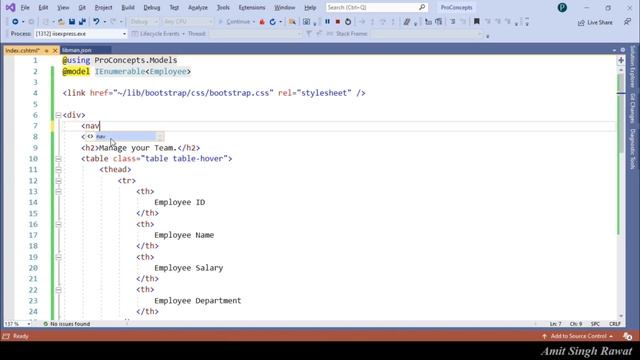Open the Any CPU platform dropdown
This screenshot has width=640, height=360.
[x=188, y=22]
